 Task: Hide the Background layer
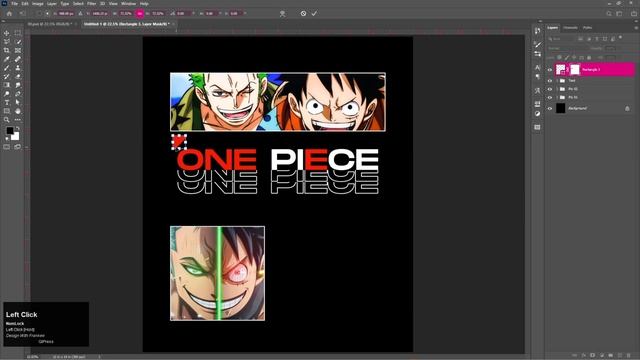click(x=550, y=109)
